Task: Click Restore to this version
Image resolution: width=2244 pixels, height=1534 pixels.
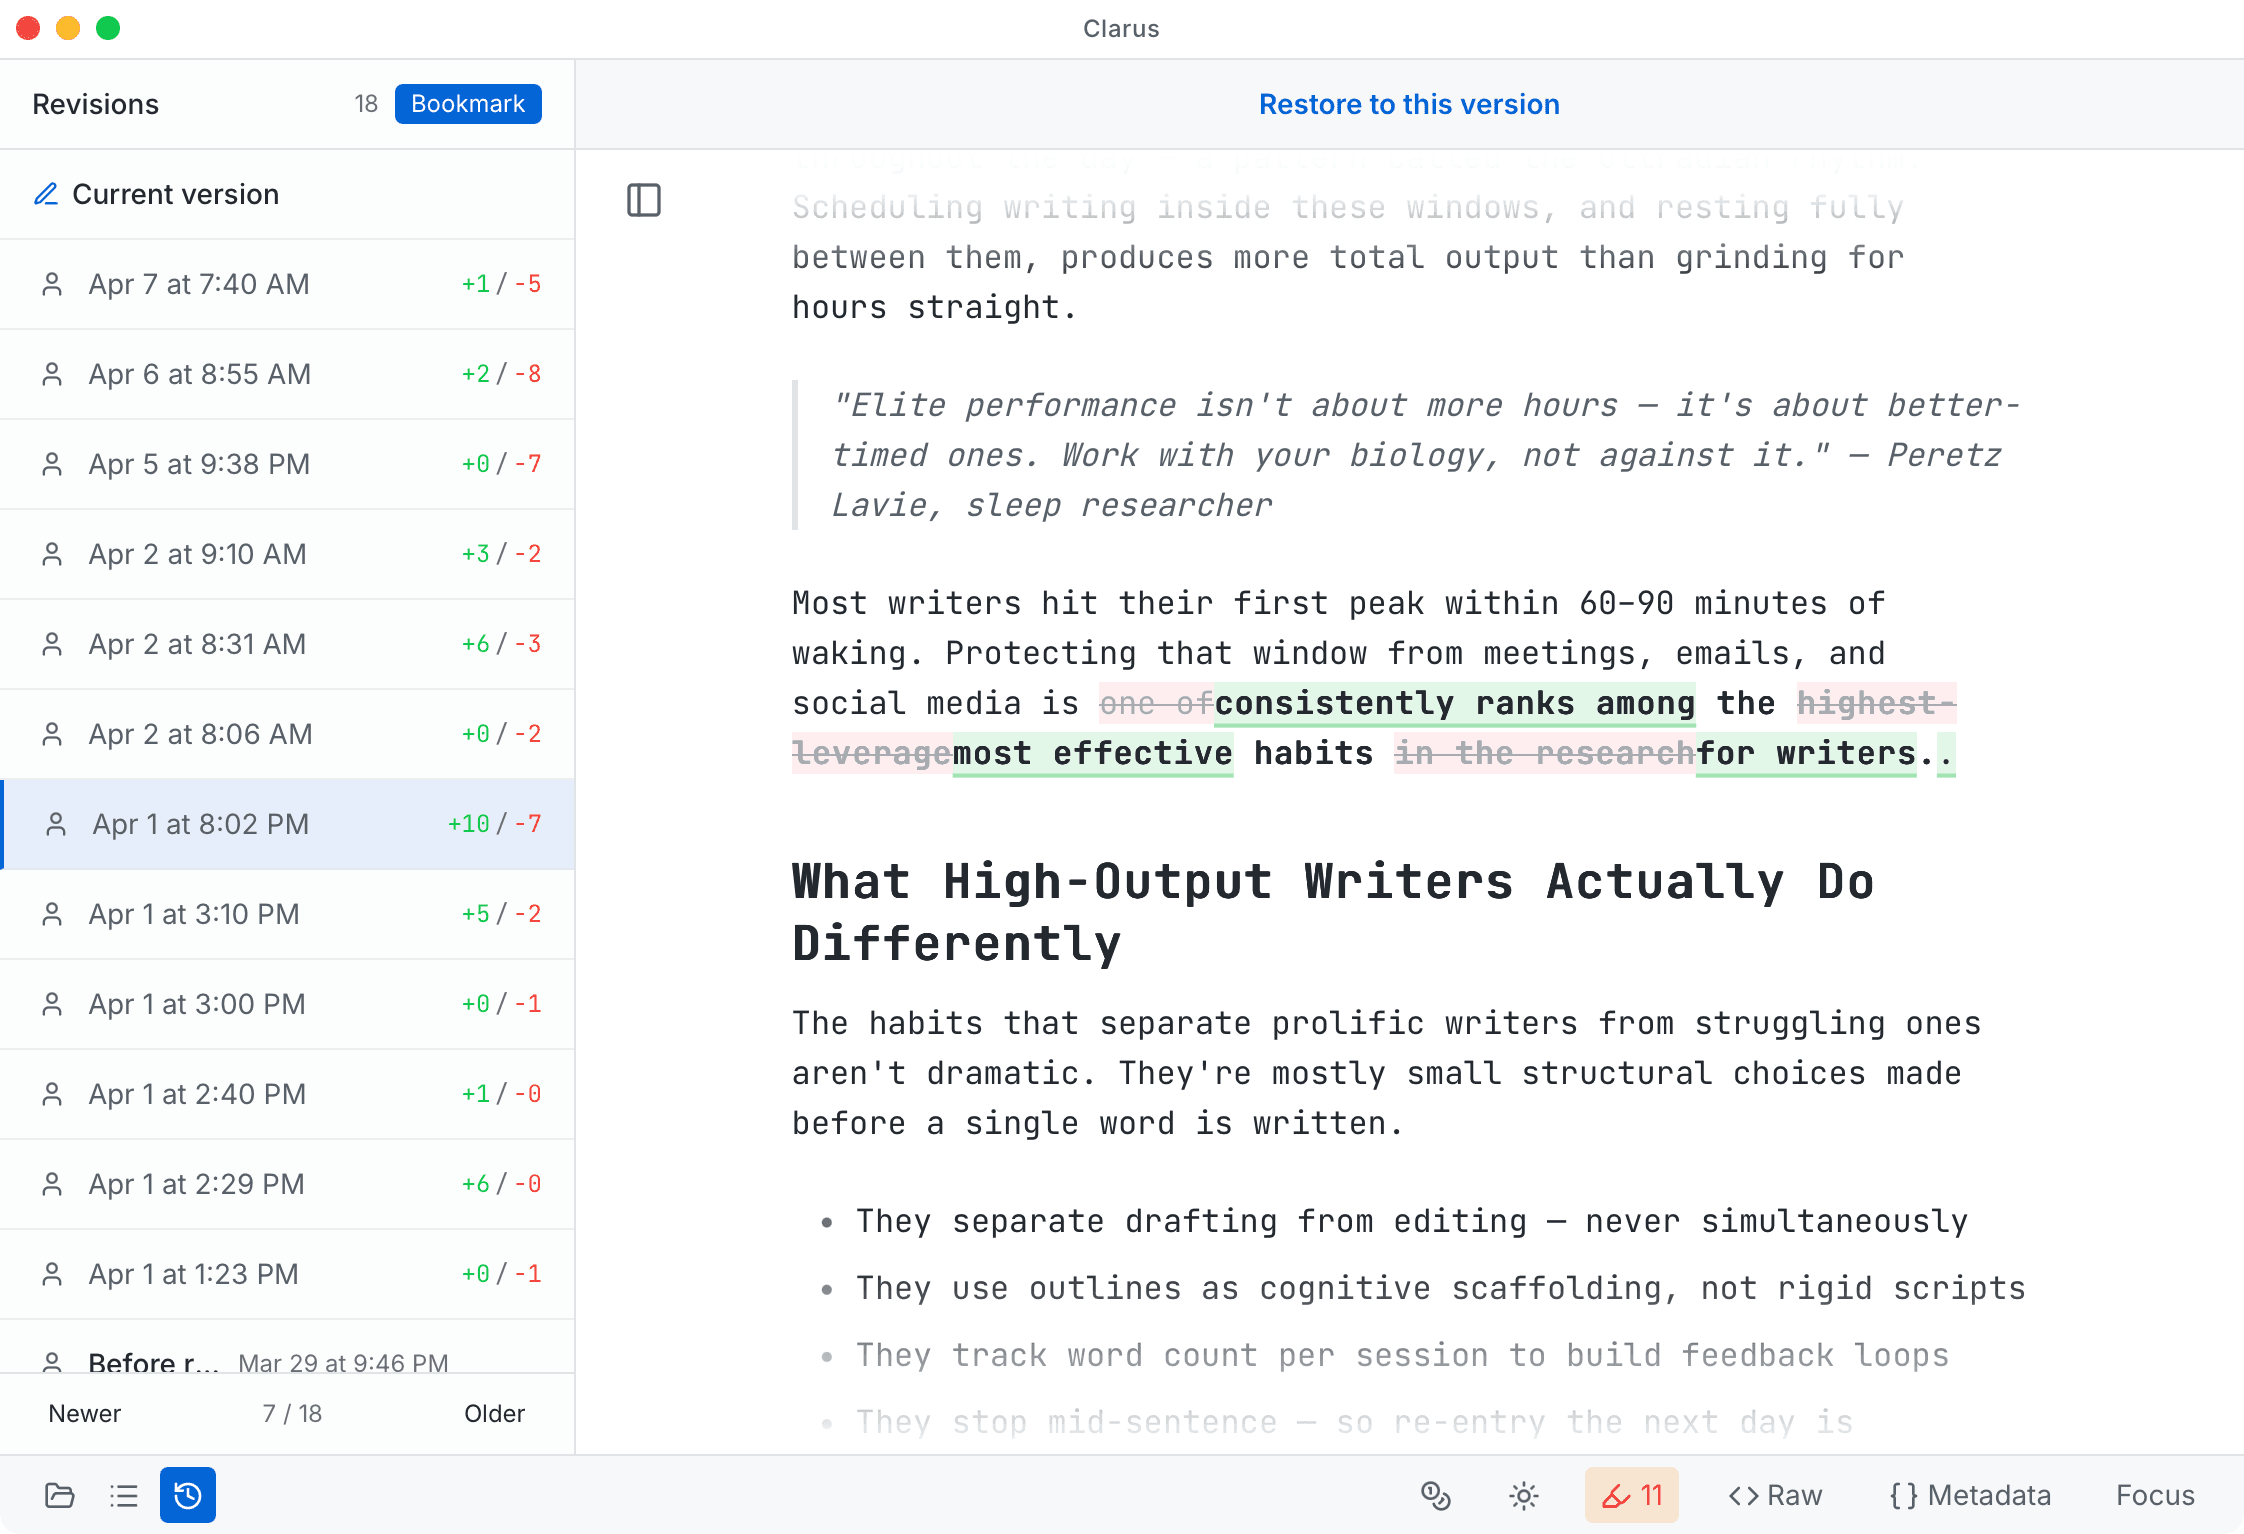Action: 1409,104
